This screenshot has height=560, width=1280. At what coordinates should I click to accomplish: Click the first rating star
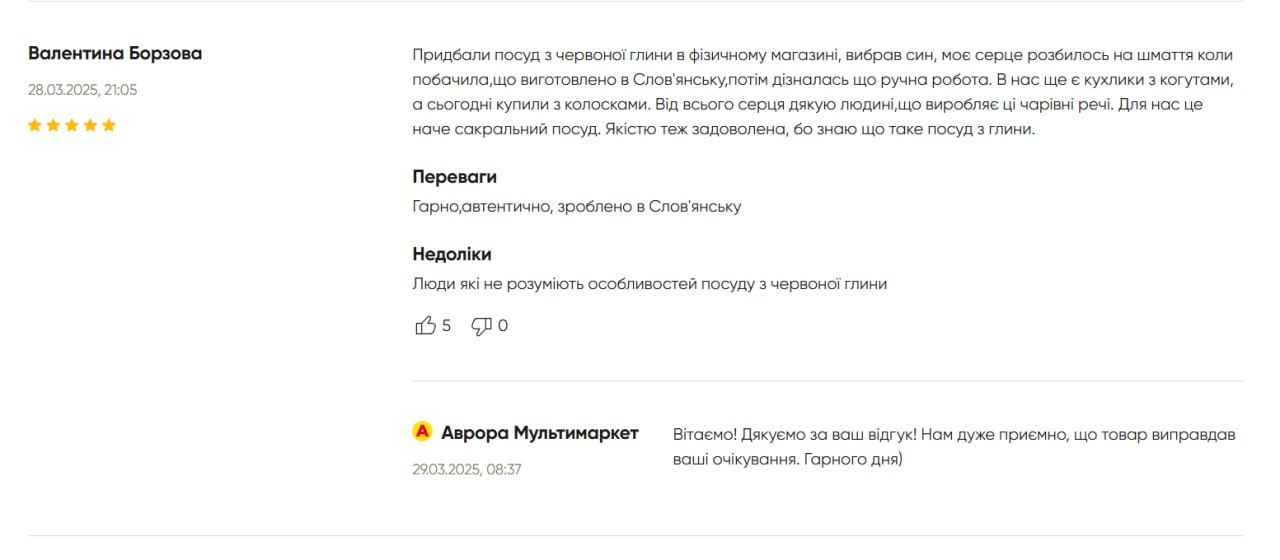(x=35, y=125)
